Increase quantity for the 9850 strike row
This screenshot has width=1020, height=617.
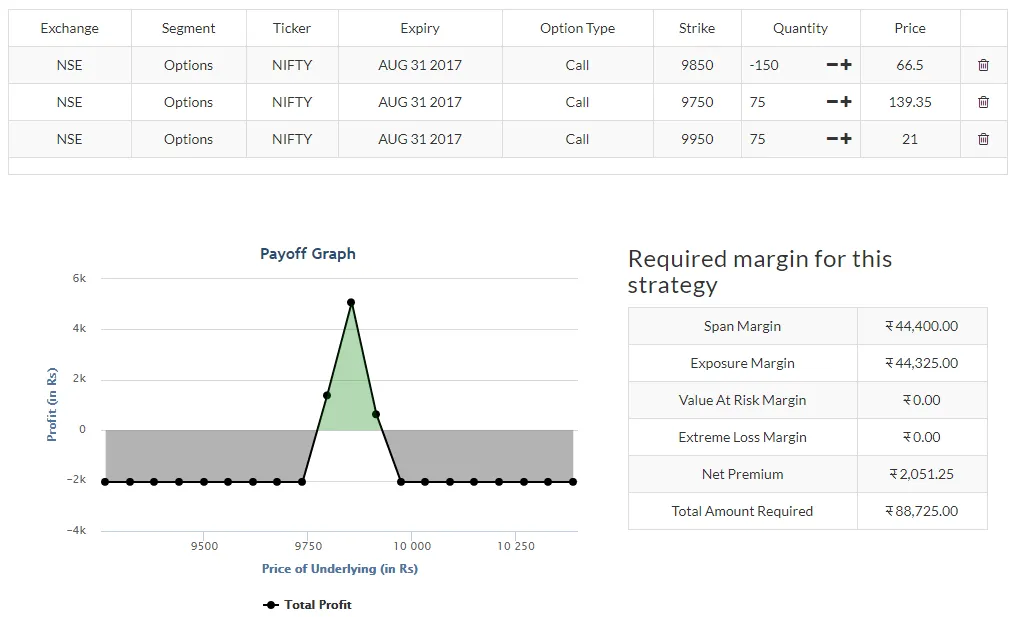click(846, 64)
